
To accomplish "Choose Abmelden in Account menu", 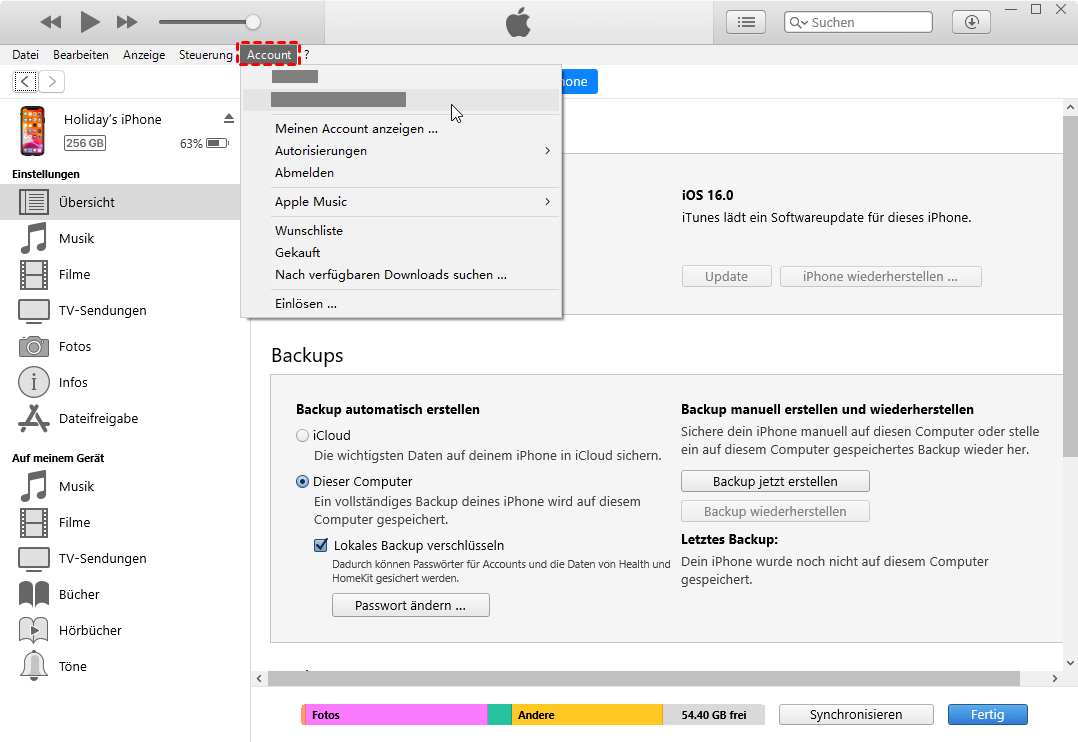I will tap(402, 173).
